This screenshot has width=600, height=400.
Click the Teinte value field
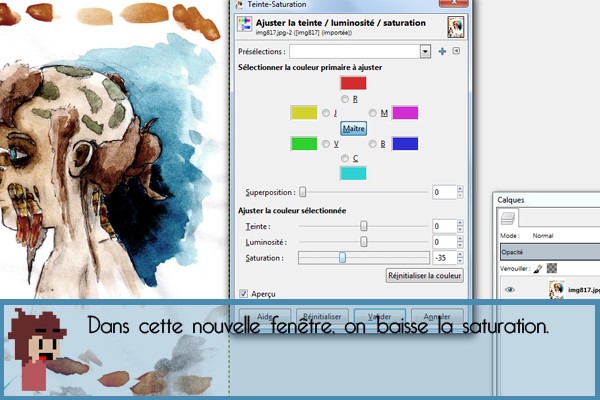pos(444,226)
